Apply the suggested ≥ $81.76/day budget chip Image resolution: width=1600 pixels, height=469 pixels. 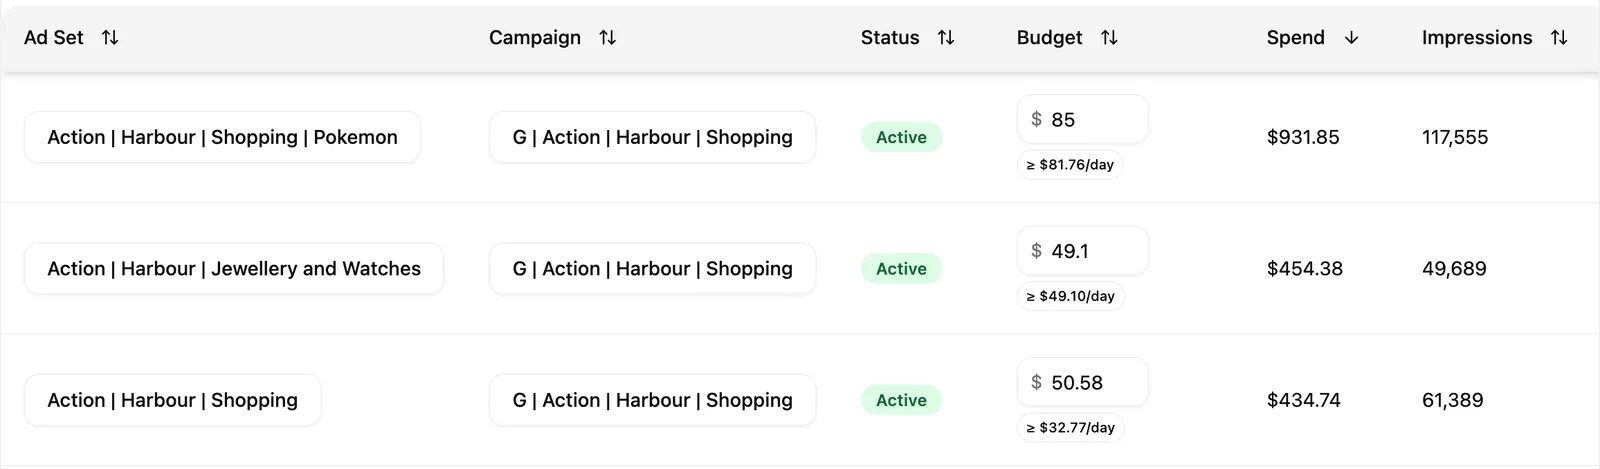click(x=1070, y=165)
